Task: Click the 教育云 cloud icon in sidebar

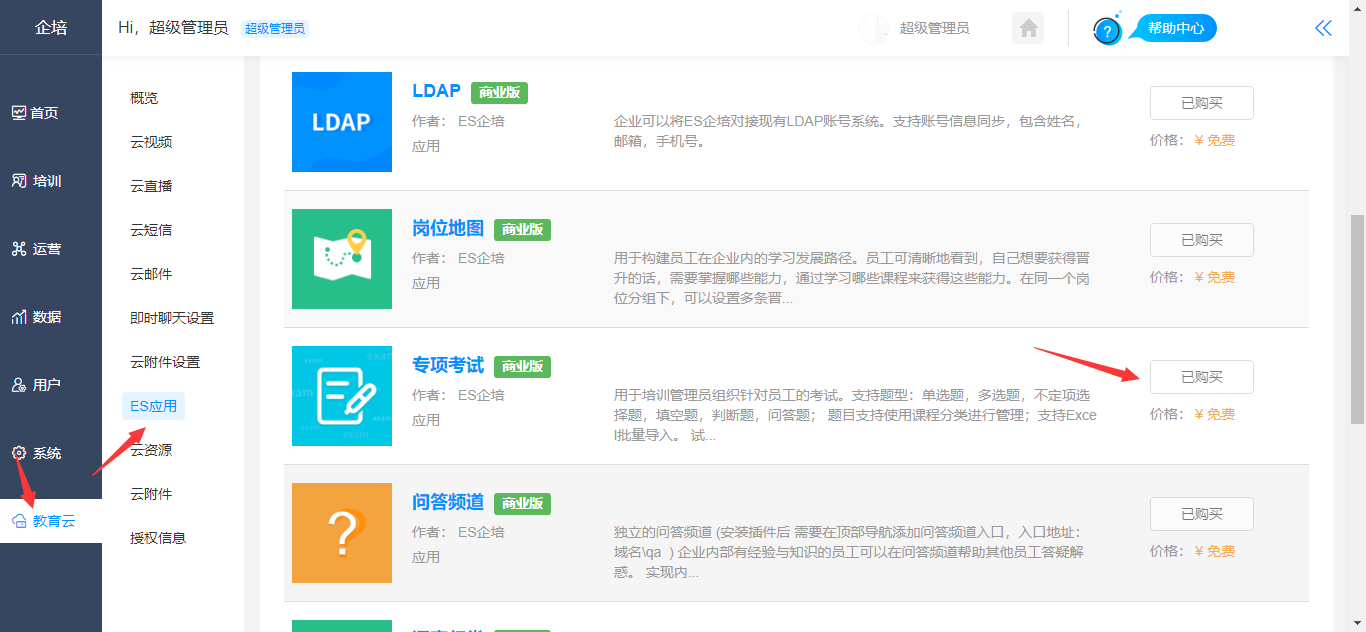Action: 19,521
